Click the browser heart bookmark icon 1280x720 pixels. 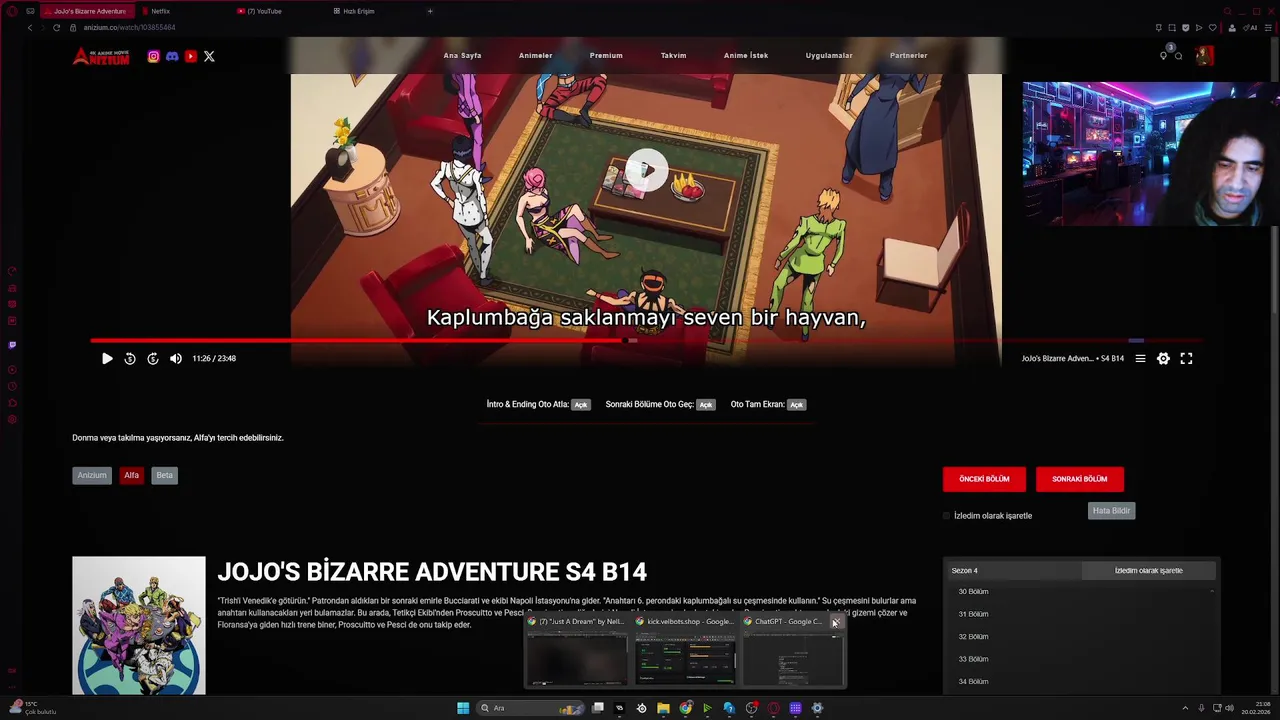1213,27
